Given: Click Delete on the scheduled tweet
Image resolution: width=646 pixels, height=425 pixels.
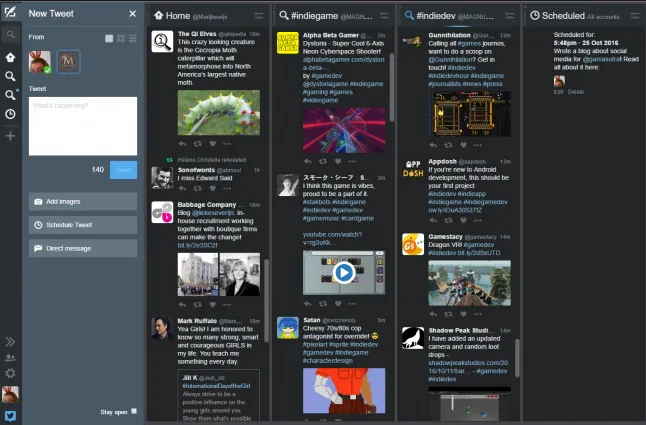Looking at the screenshot, I should pyautogui.click(x=576, y=91).
